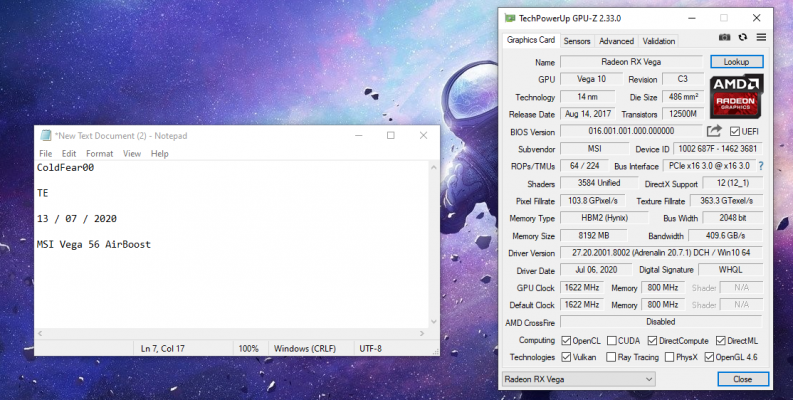This screenshot has height=400, width=793.
Task: Click the AMD Radeon Graphics logo
Action: tap(736, 96)
